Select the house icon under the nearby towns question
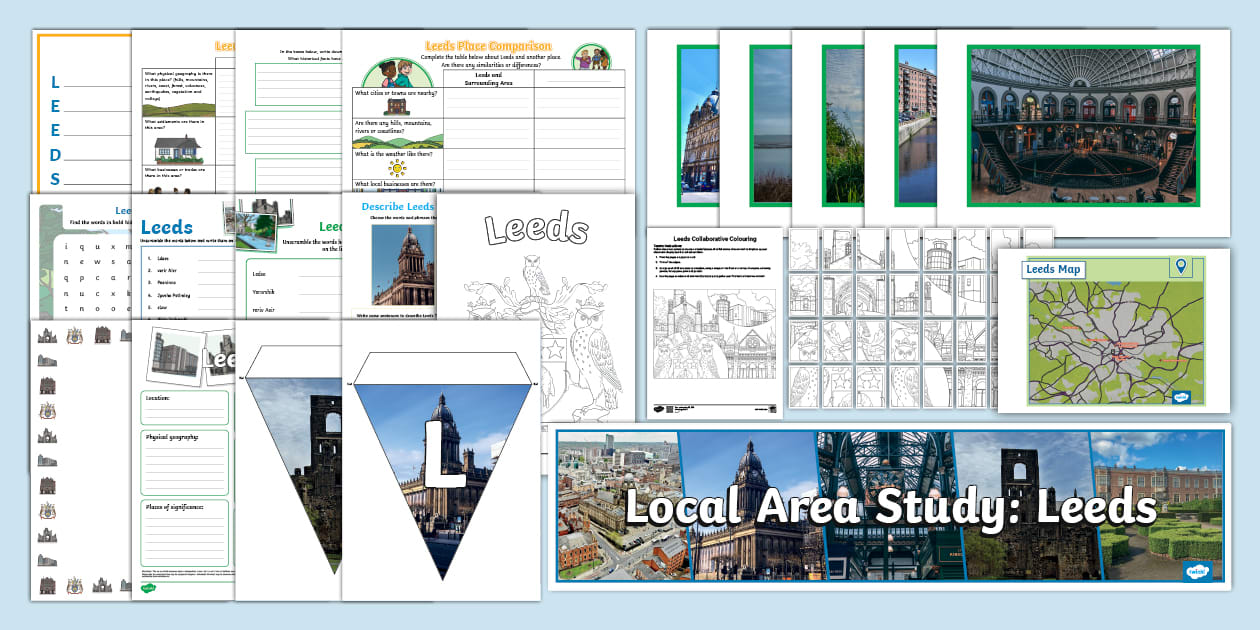1260x630 pixels. pos(396,105)
